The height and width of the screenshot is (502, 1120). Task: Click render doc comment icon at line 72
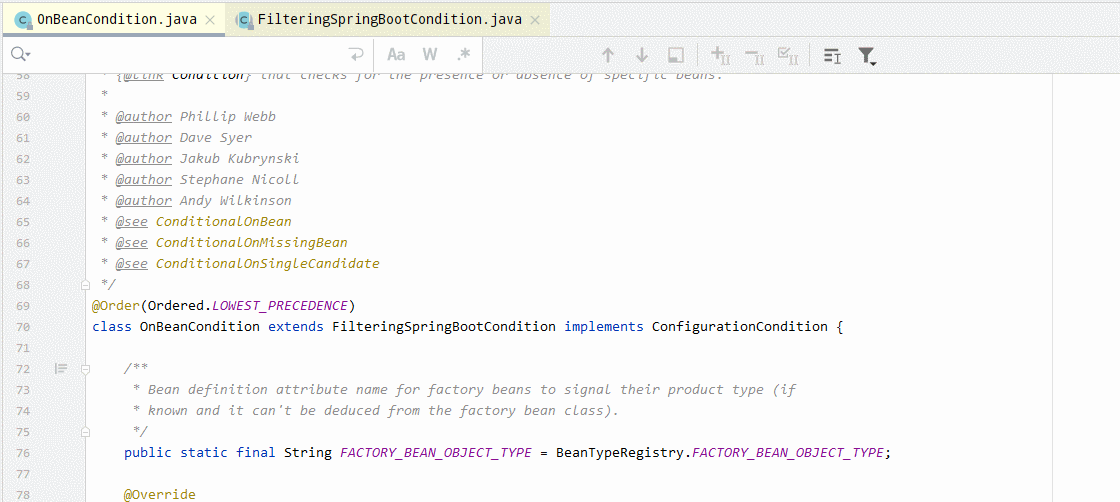coord(61,369)
